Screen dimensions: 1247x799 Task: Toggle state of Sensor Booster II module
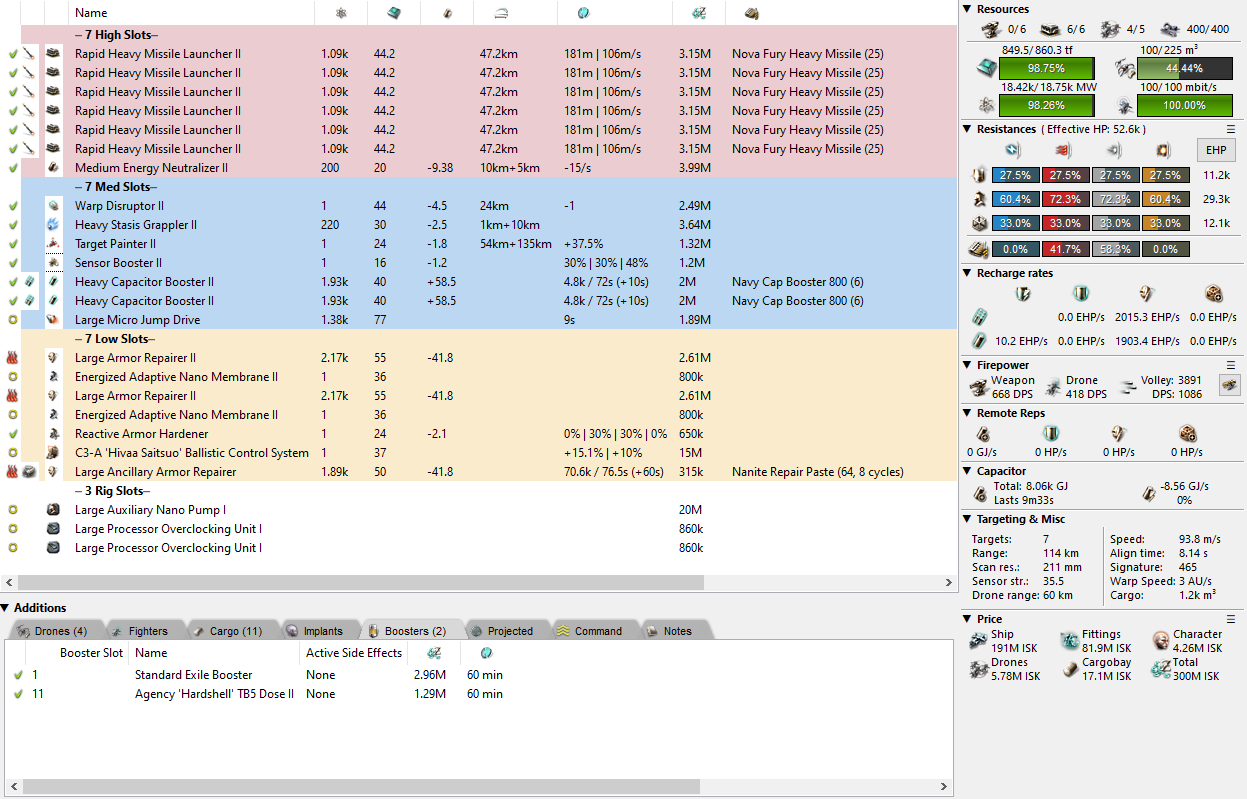13,263
